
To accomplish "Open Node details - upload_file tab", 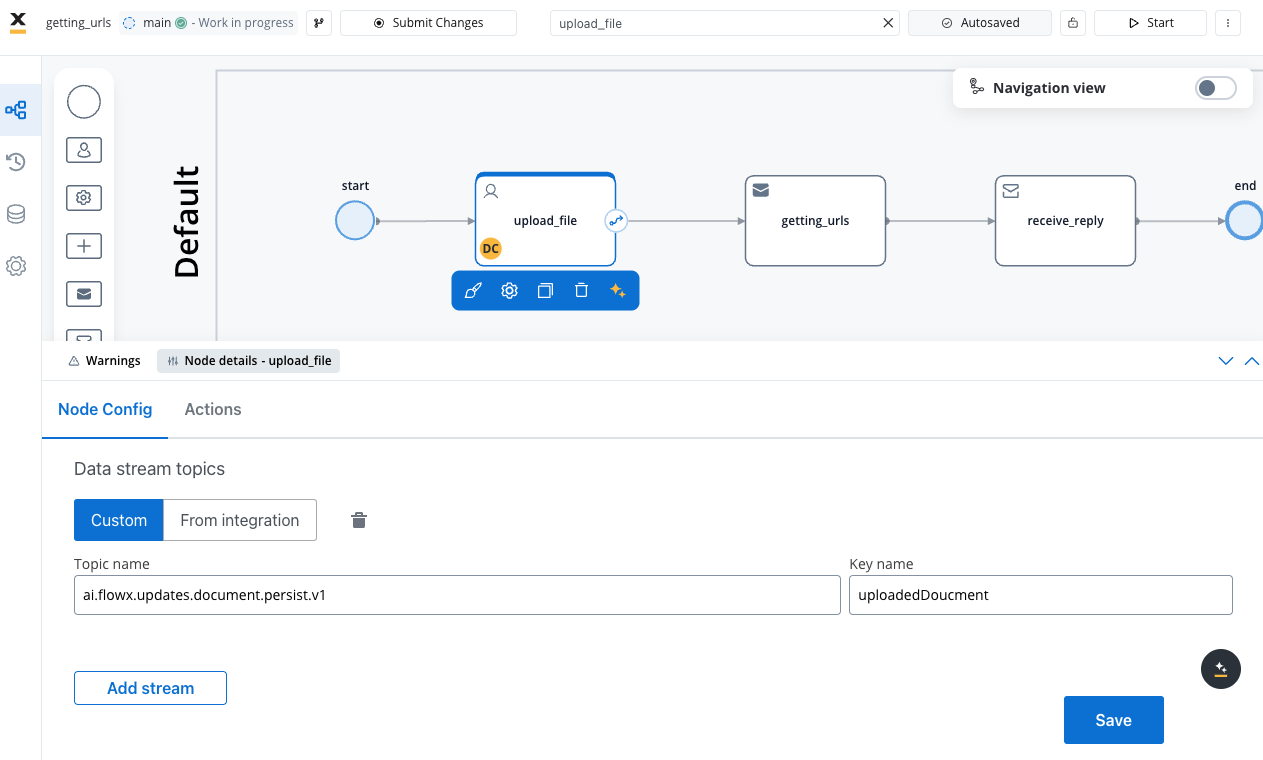I will point(249,361).
